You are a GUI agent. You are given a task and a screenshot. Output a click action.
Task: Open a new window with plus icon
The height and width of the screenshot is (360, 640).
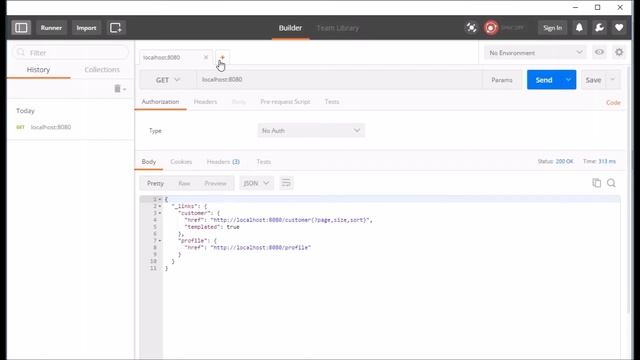coord(116,28)
